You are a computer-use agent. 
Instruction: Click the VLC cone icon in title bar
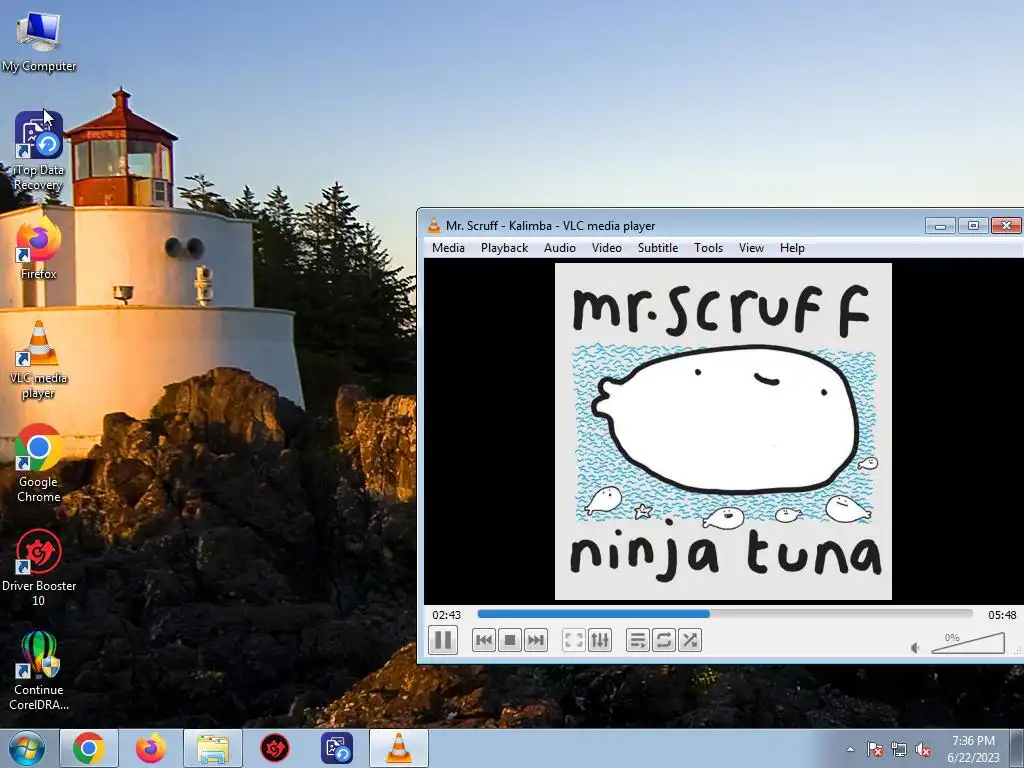[434, 226]
